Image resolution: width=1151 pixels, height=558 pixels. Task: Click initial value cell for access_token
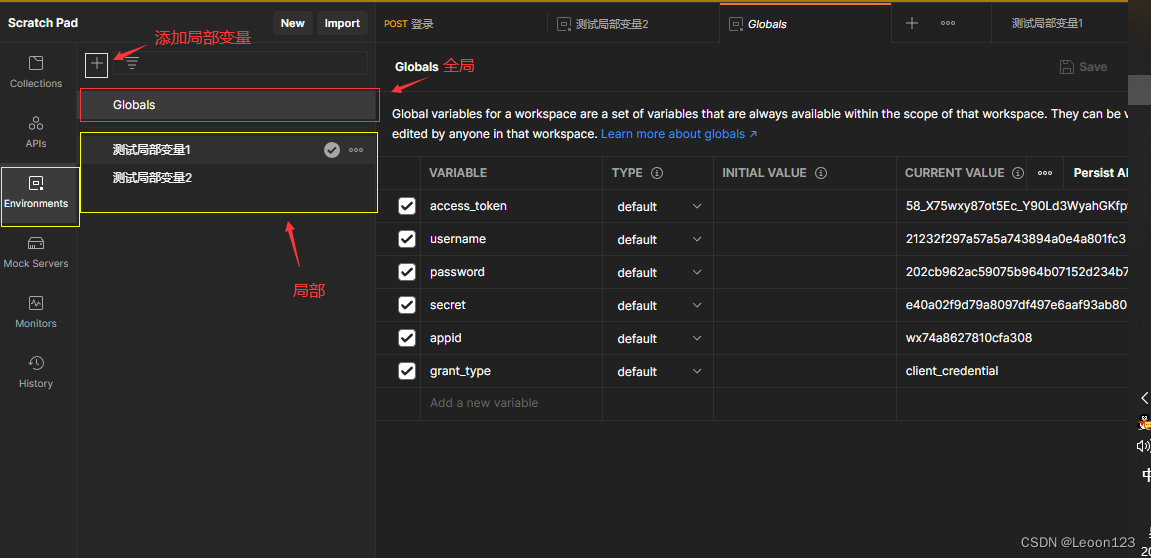click(x=805, y=207)
